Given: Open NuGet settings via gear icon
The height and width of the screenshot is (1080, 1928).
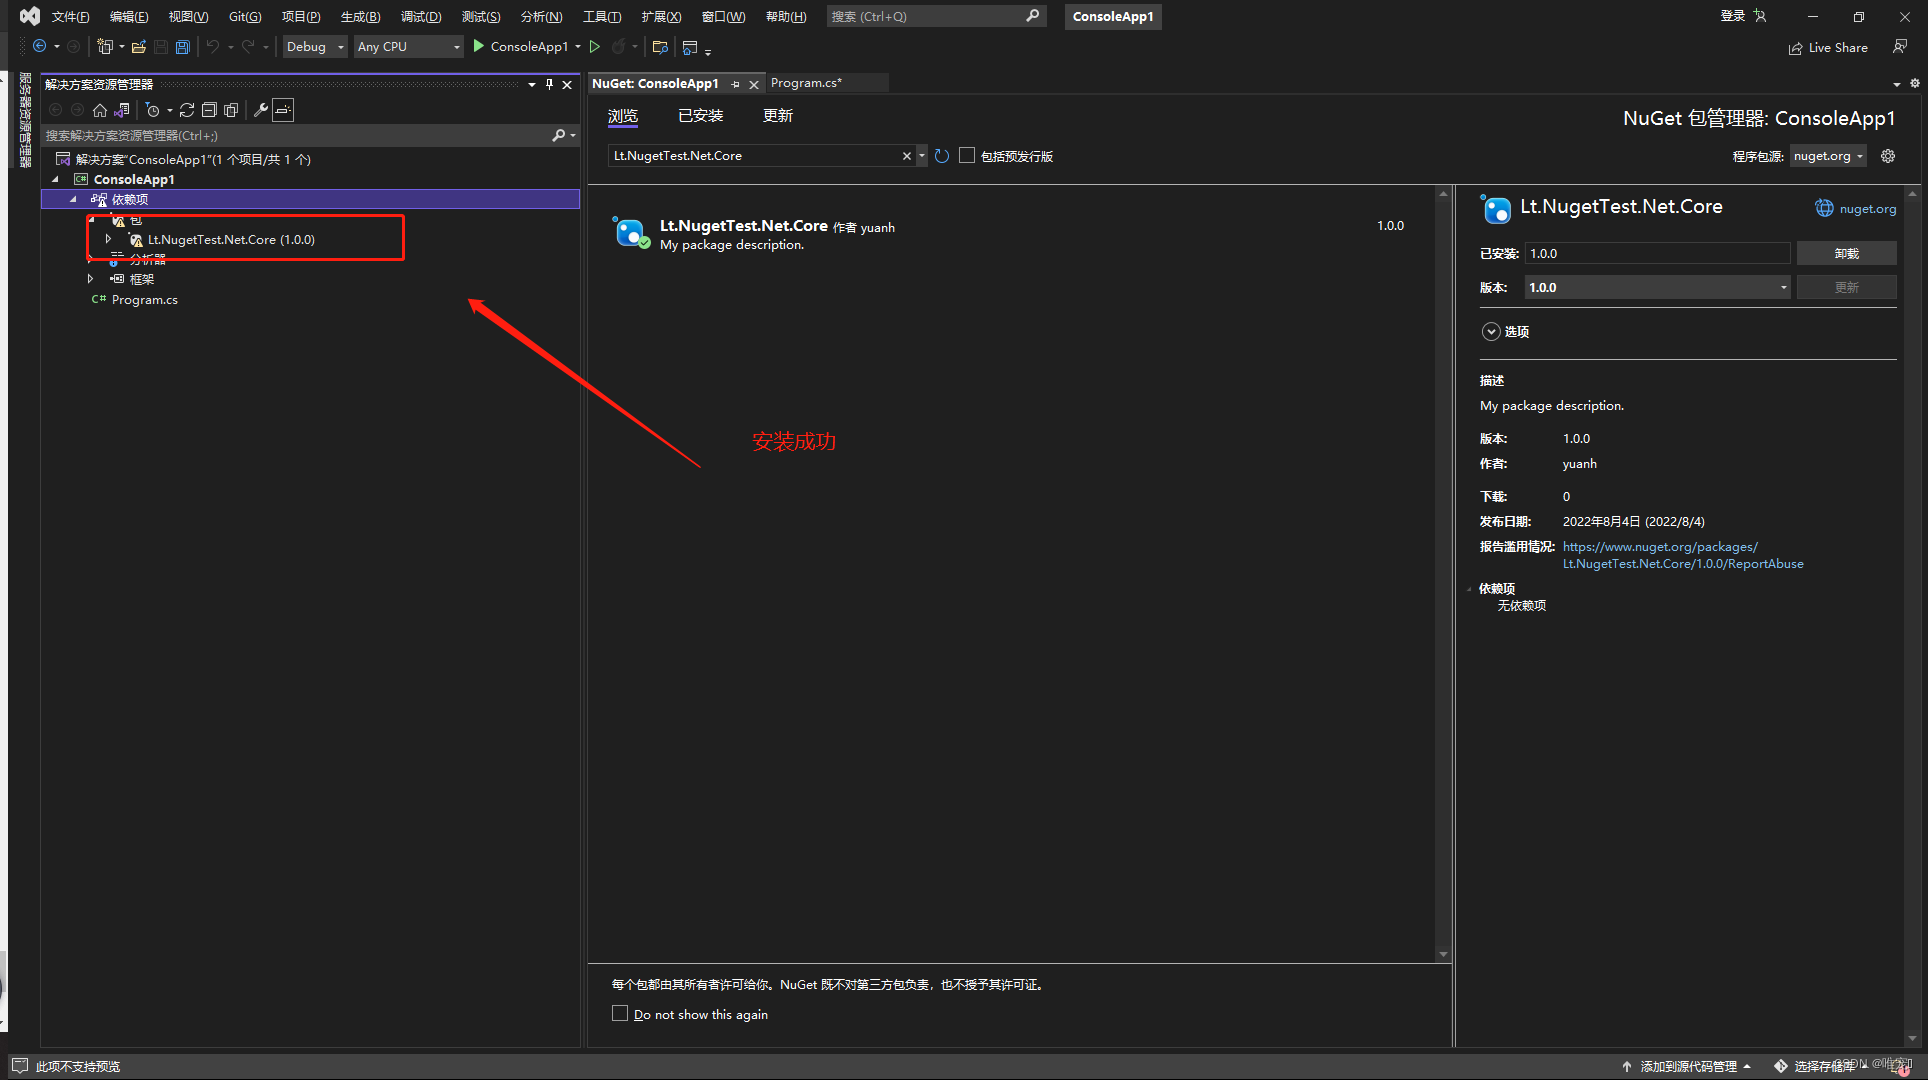Looking at the screenshot, I should 1888,156.
